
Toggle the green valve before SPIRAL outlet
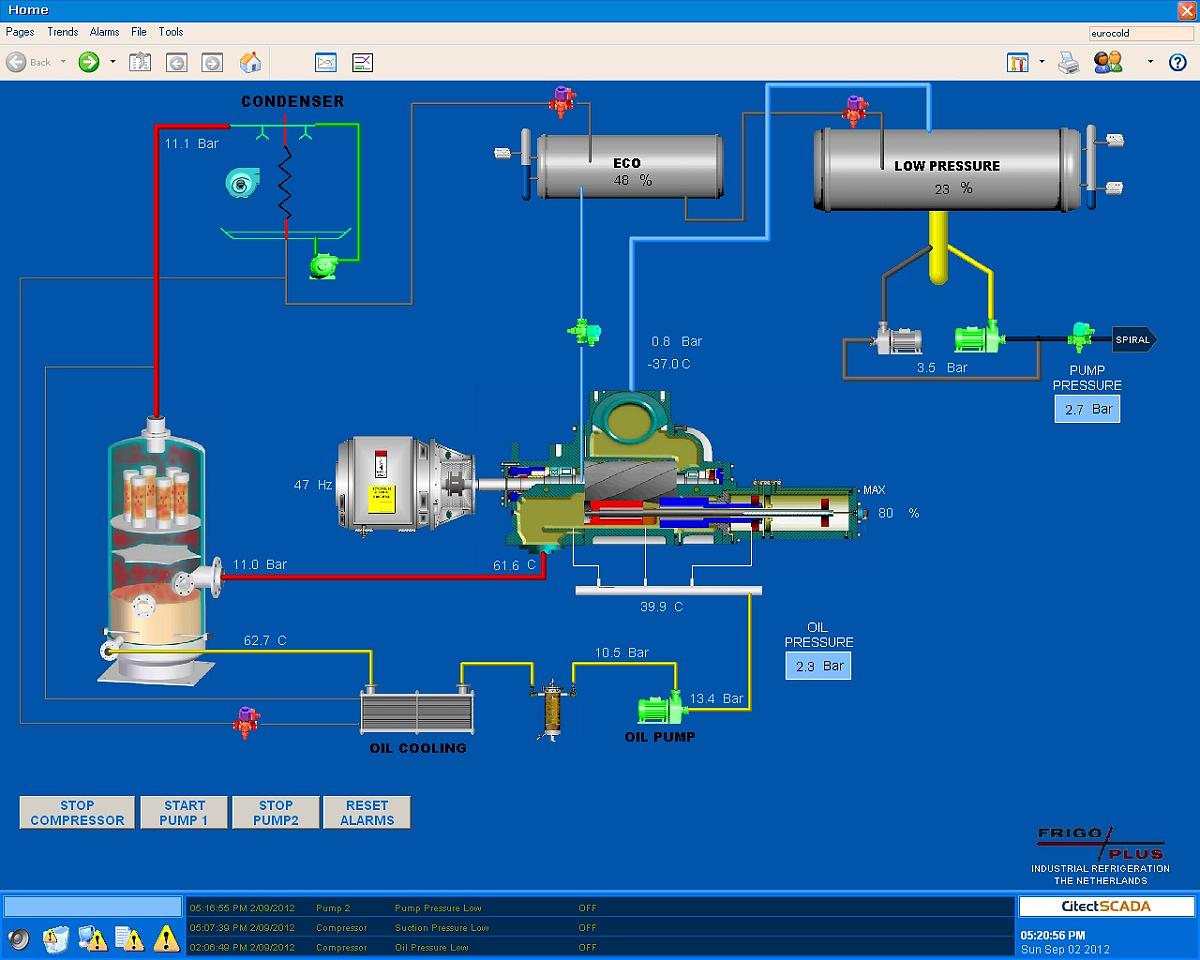click(1080, 338)
